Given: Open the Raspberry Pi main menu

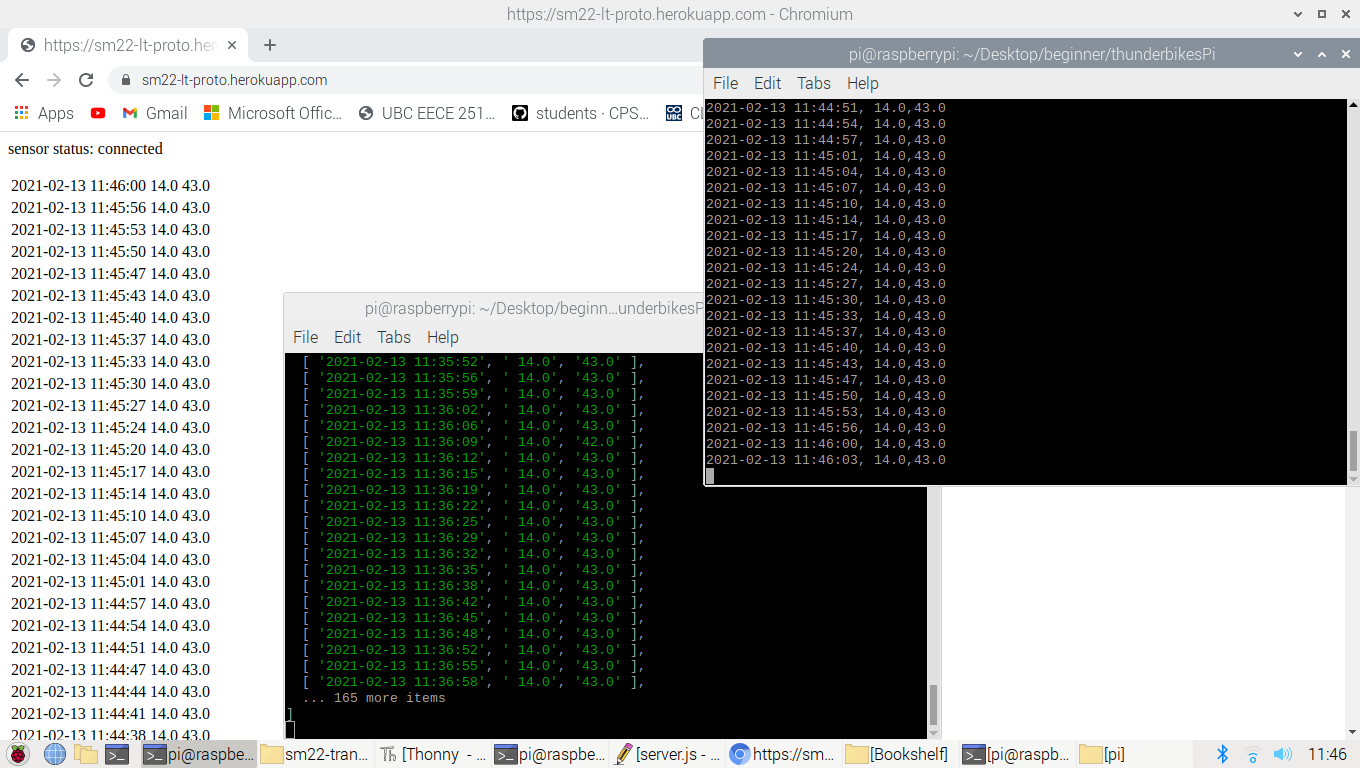Looking at the screenshot, I should coord(18,754).
